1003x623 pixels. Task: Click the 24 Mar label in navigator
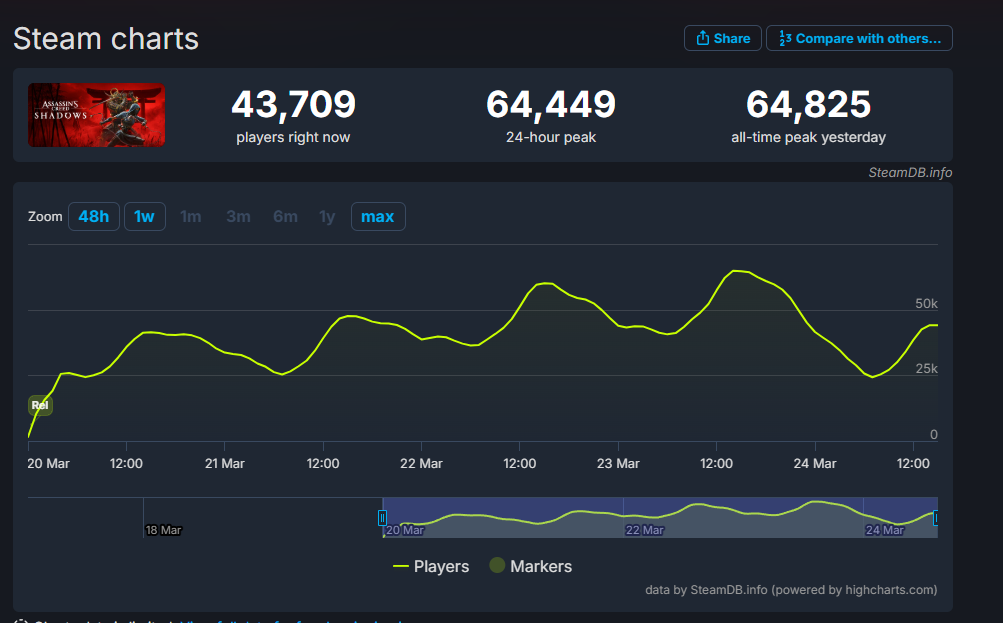point(885,530)
